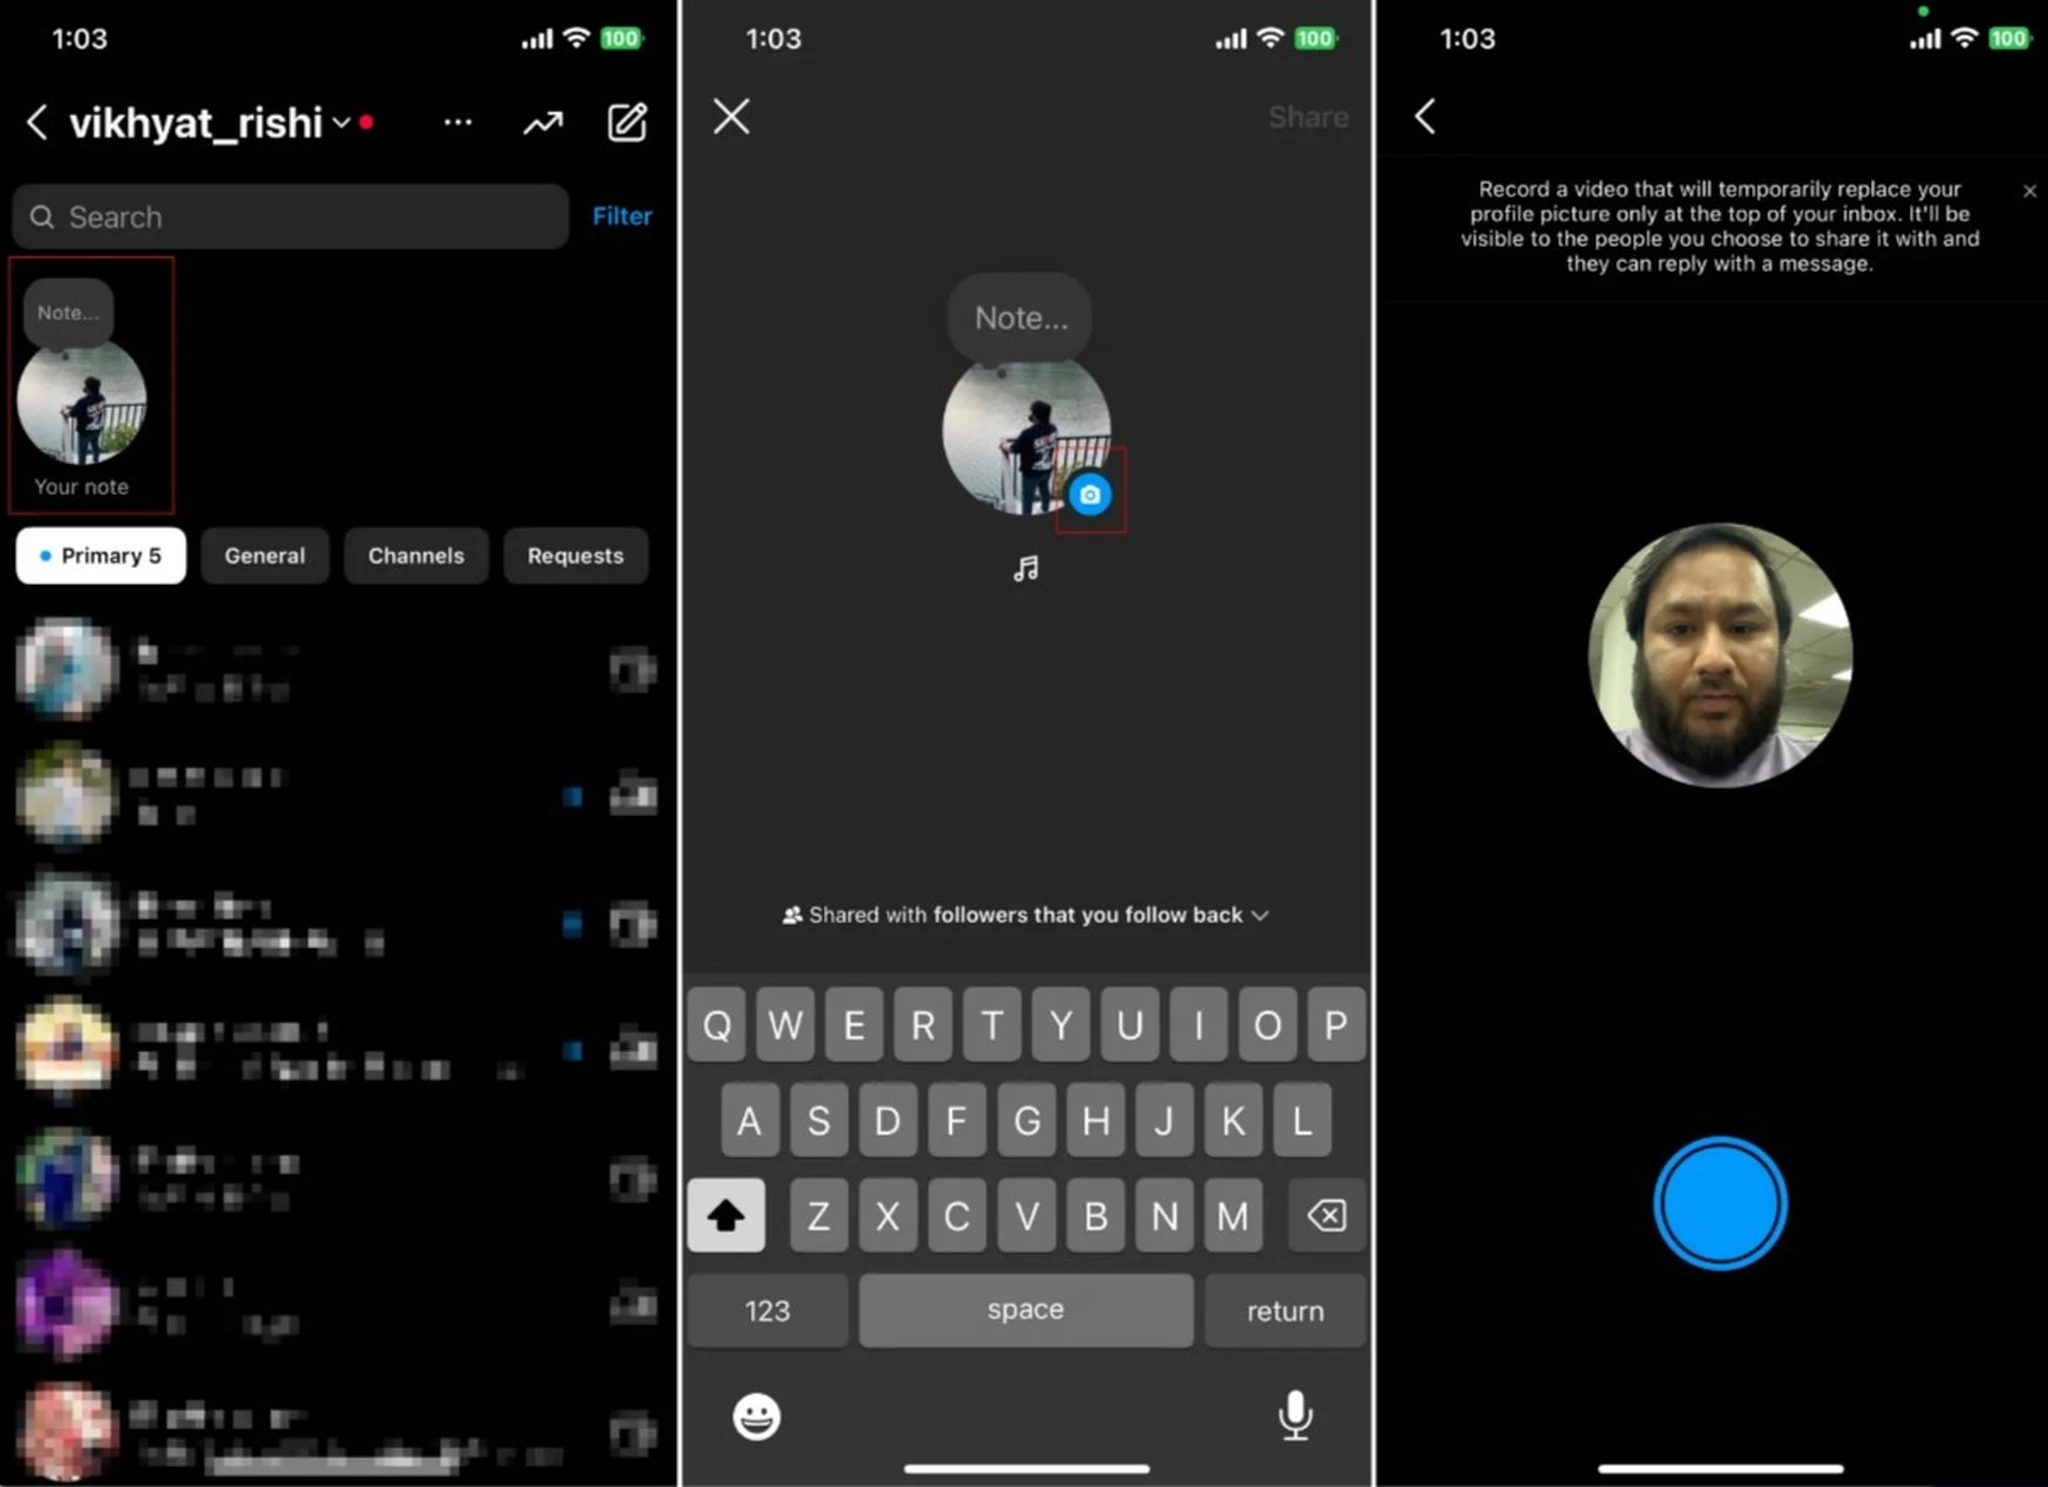The height and width of the screenshot is (1487, 2048).
Task: Select the Primary 5 tab
Action: (x=100, y=555)
